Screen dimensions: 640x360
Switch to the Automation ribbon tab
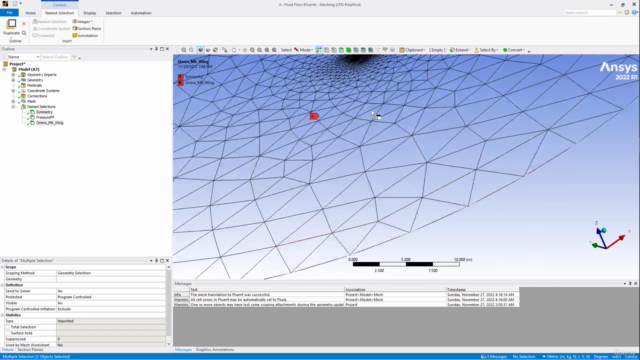(x=141, y=13)
